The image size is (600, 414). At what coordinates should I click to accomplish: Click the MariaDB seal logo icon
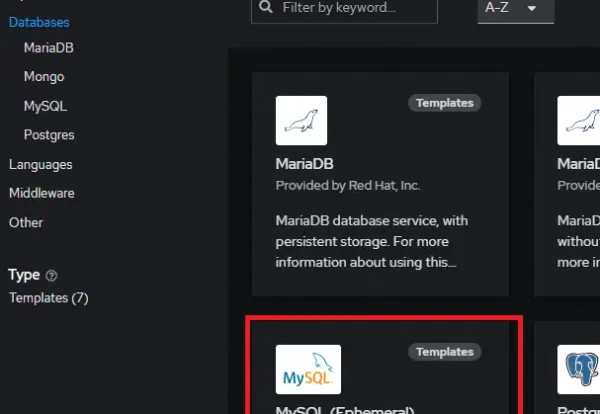[301, 121]
